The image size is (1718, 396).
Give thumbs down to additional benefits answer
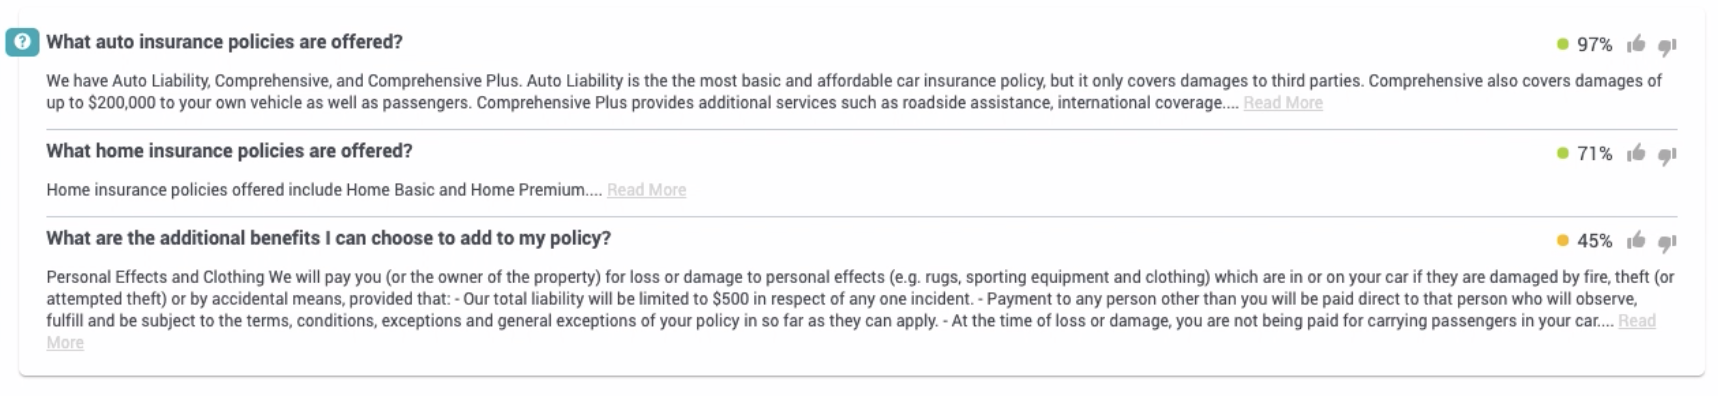tap(1667, 242)
